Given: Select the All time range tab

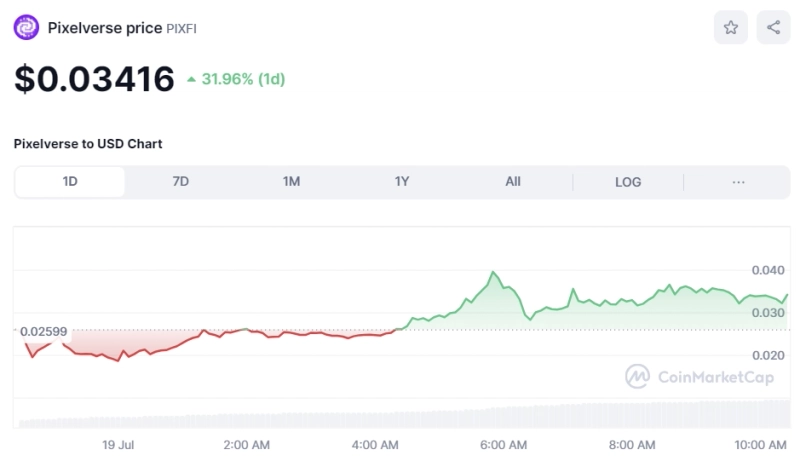Looking at the screenshot, I should point(513,182).
